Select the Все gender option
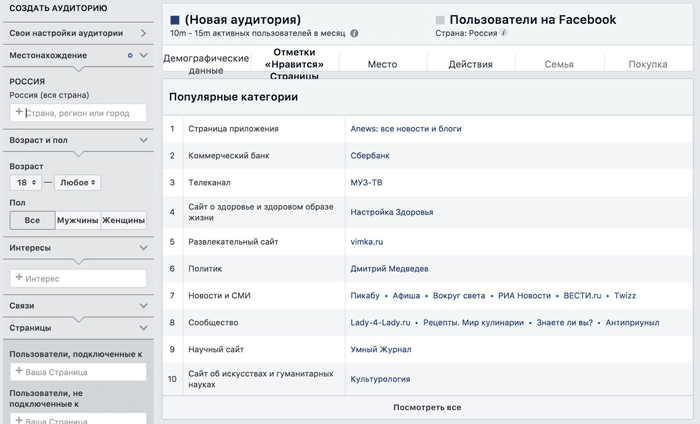Viewport: 700px width, 424px height. pyautogui.click(x=33, y=220)
